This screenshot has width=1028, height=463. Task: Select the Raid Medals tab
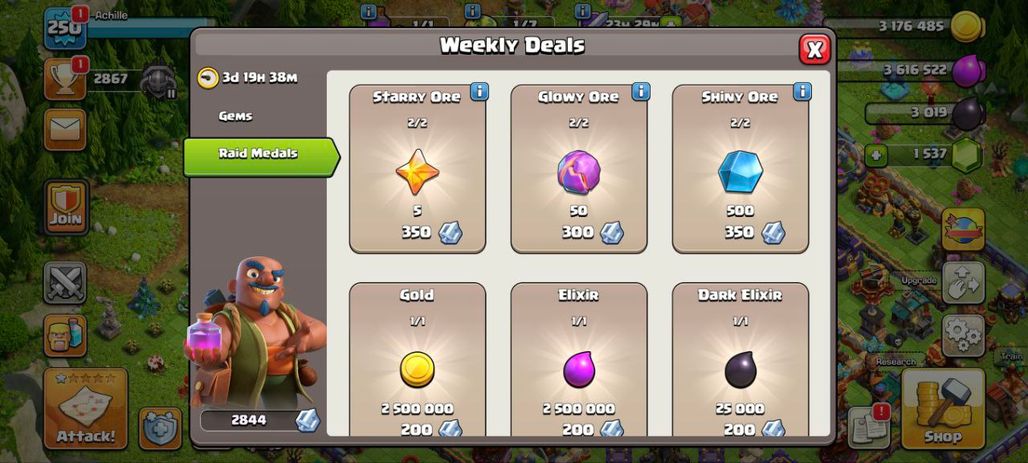(x=260, y=157)
